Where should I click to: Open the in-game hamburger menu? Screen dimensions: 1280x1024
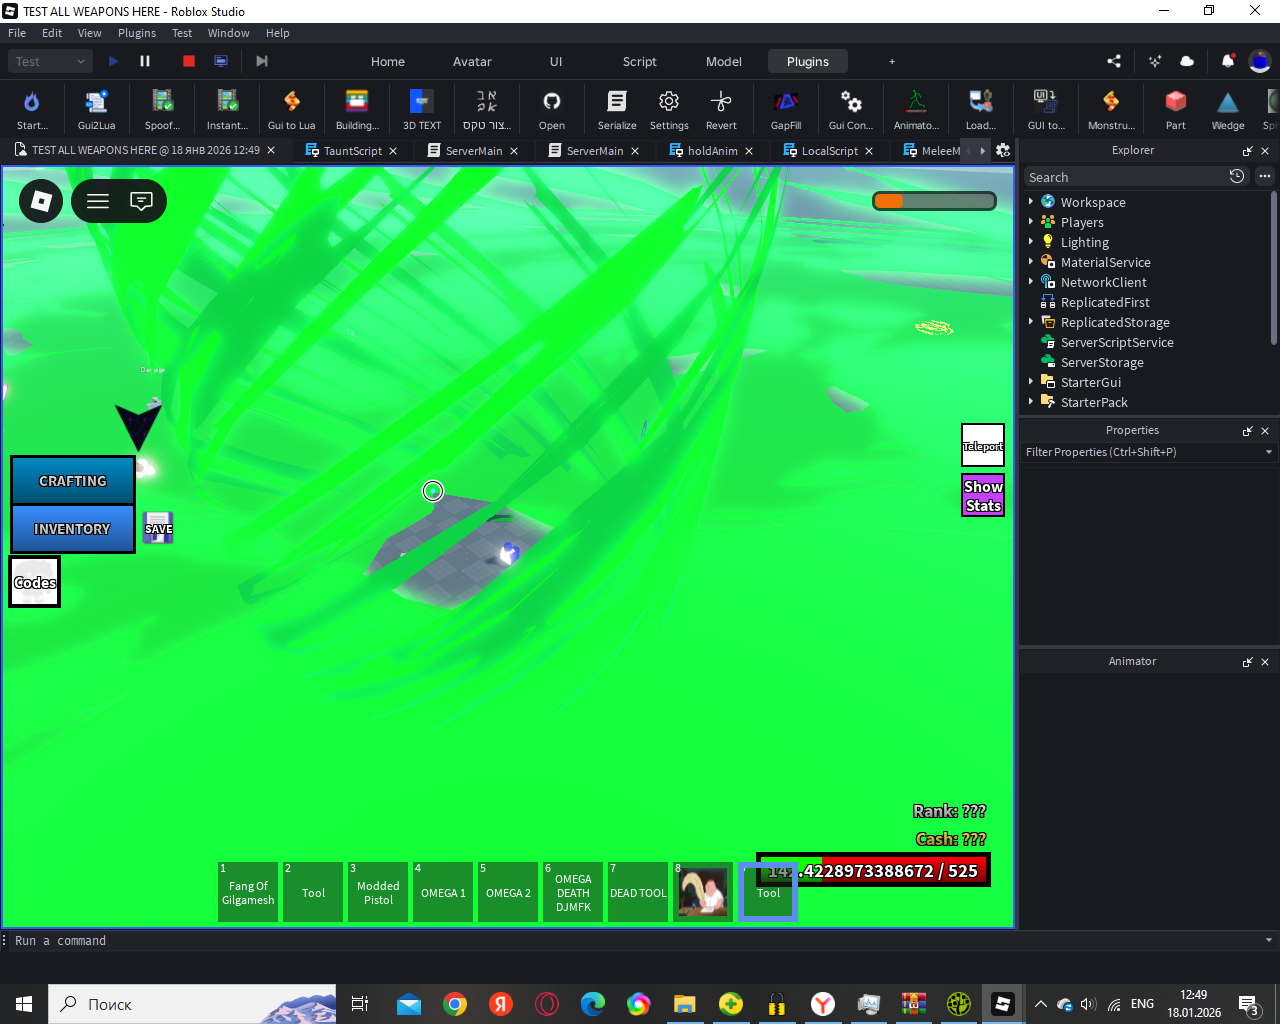click(98, 201)
